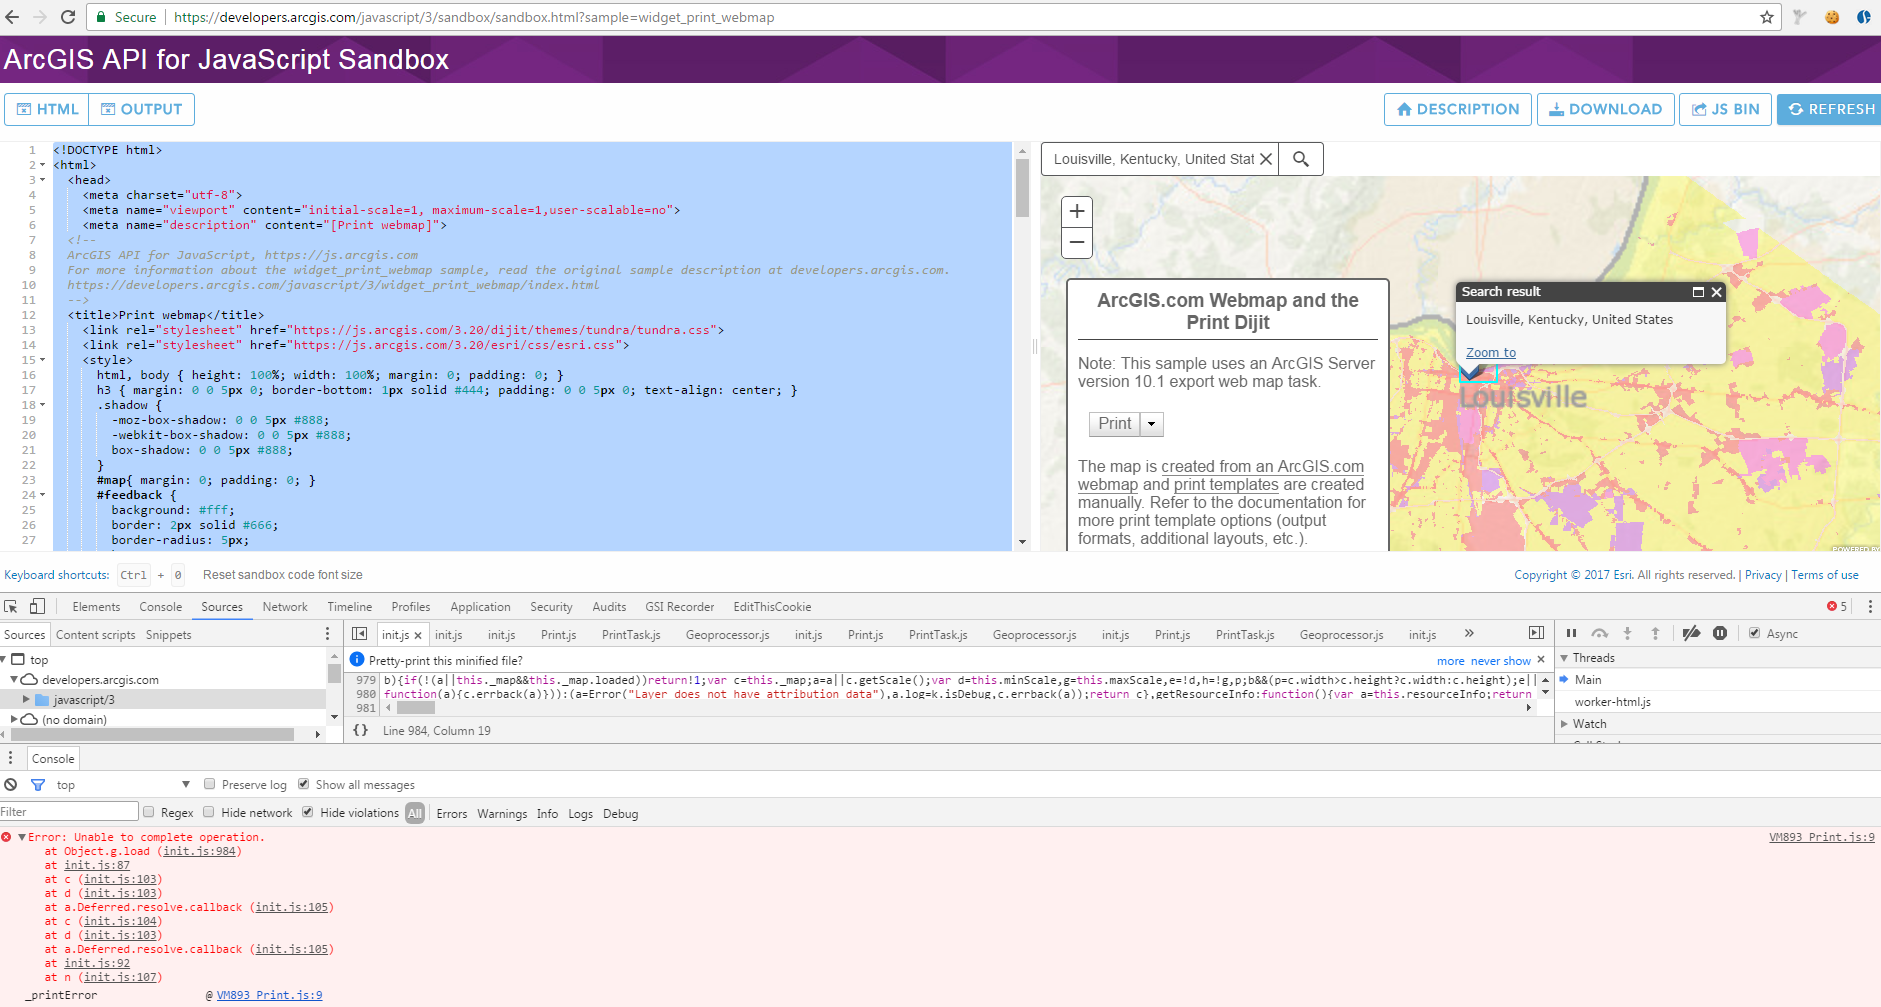Click the browser reload icon
1881x1007 pixels.
pos(68,17)
